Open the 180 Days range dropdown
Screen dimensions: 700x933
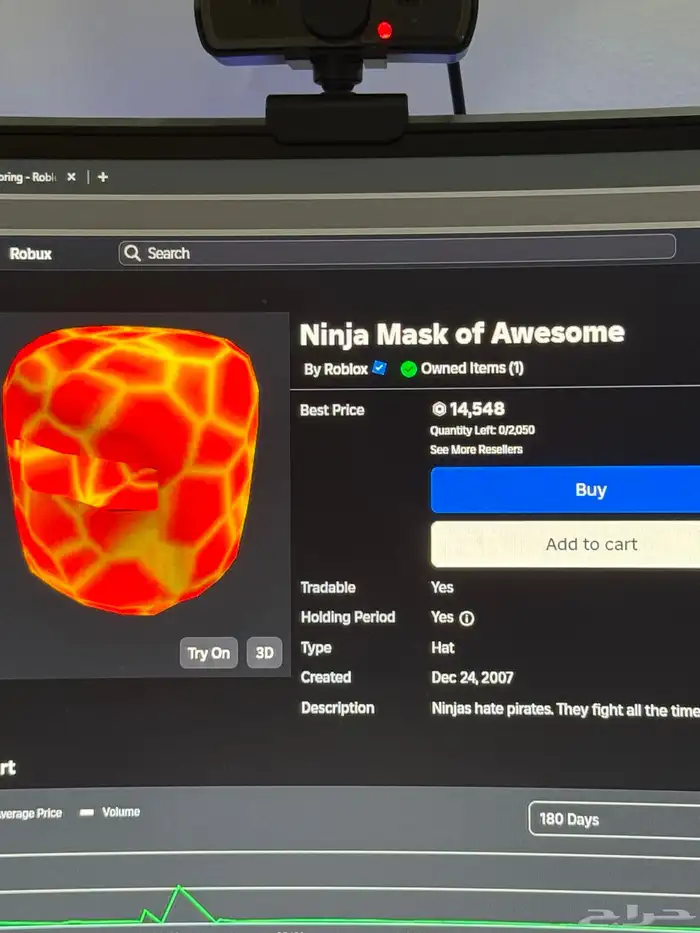pos(614,819)
